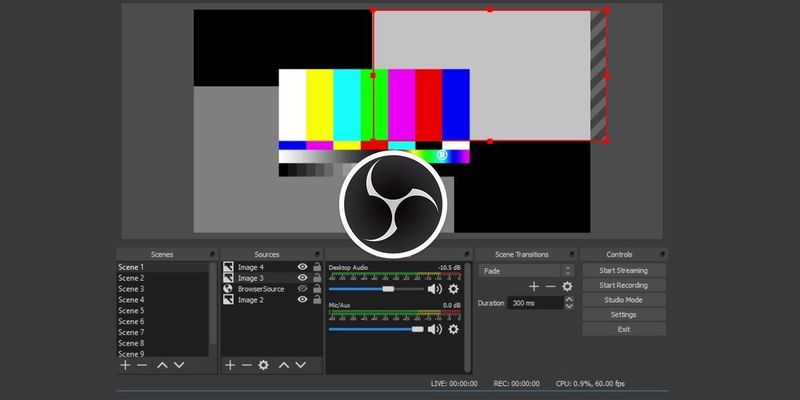Undock the Controls panel
Image resolution: width=800 pixels, height=400 pixels.
tap(662, 254)
